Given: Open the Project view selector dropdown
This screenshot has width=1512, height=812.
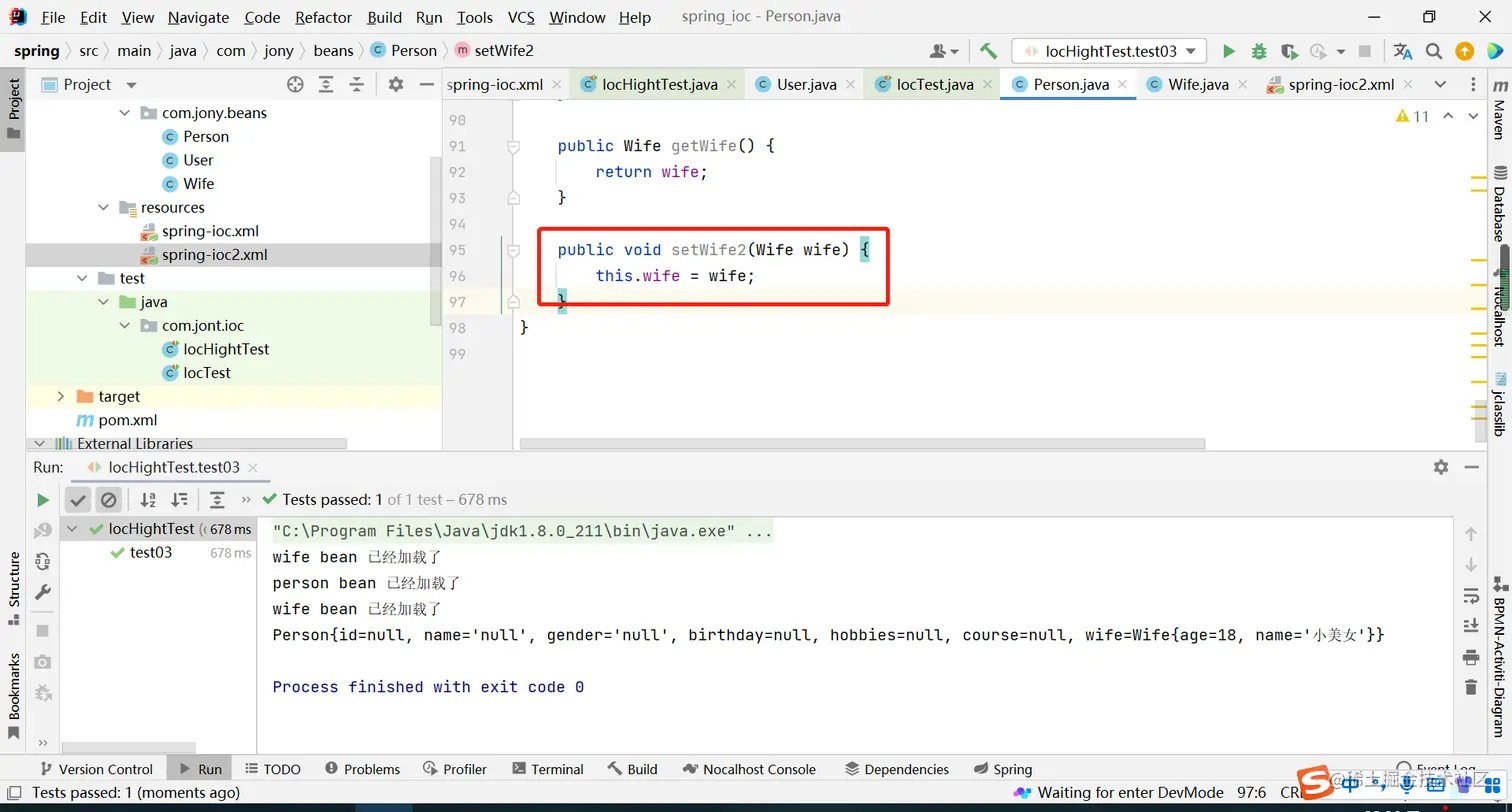Looking at the screenshot, I should pos(131,85).
